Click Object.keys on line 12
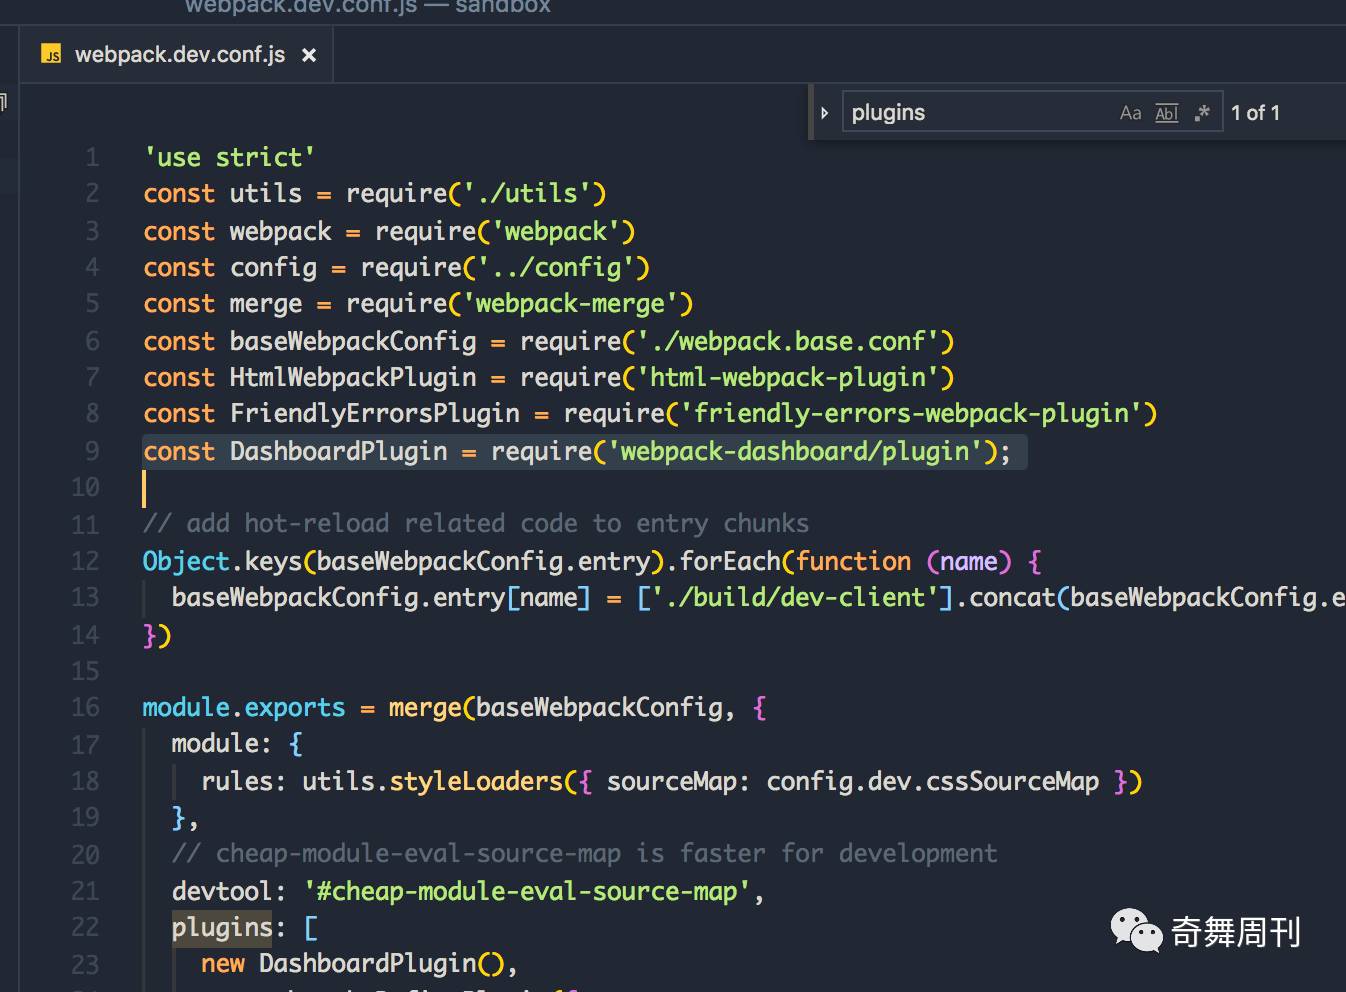This screenshot has height=992, width=1346. click(222, 561)
